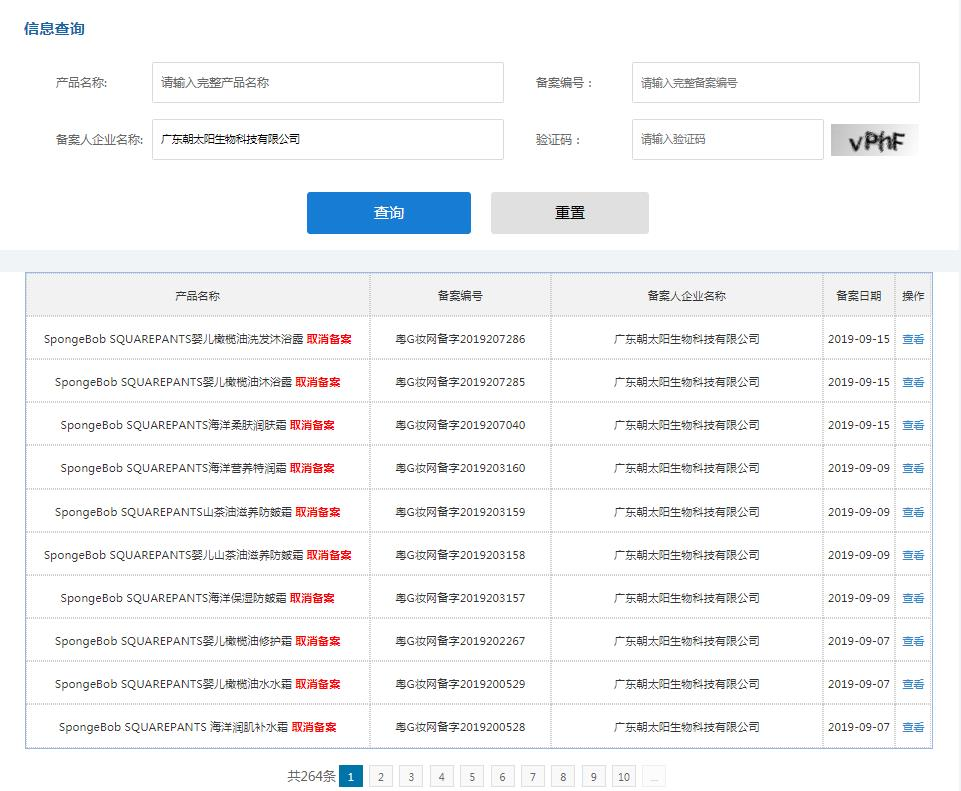Click the pagination ellipsis button
Screen dimensions: 961x791
point(654,777)
